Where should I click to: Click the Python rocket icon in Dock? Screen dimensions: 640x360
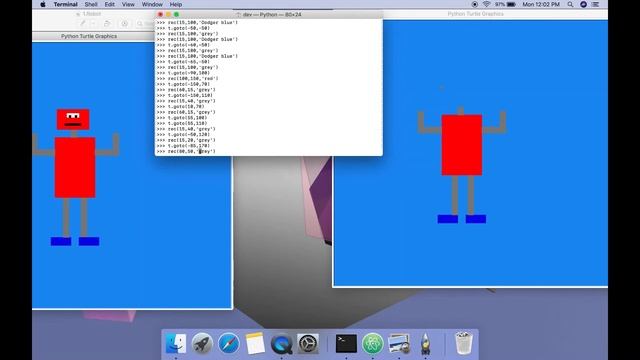(425, 343)
